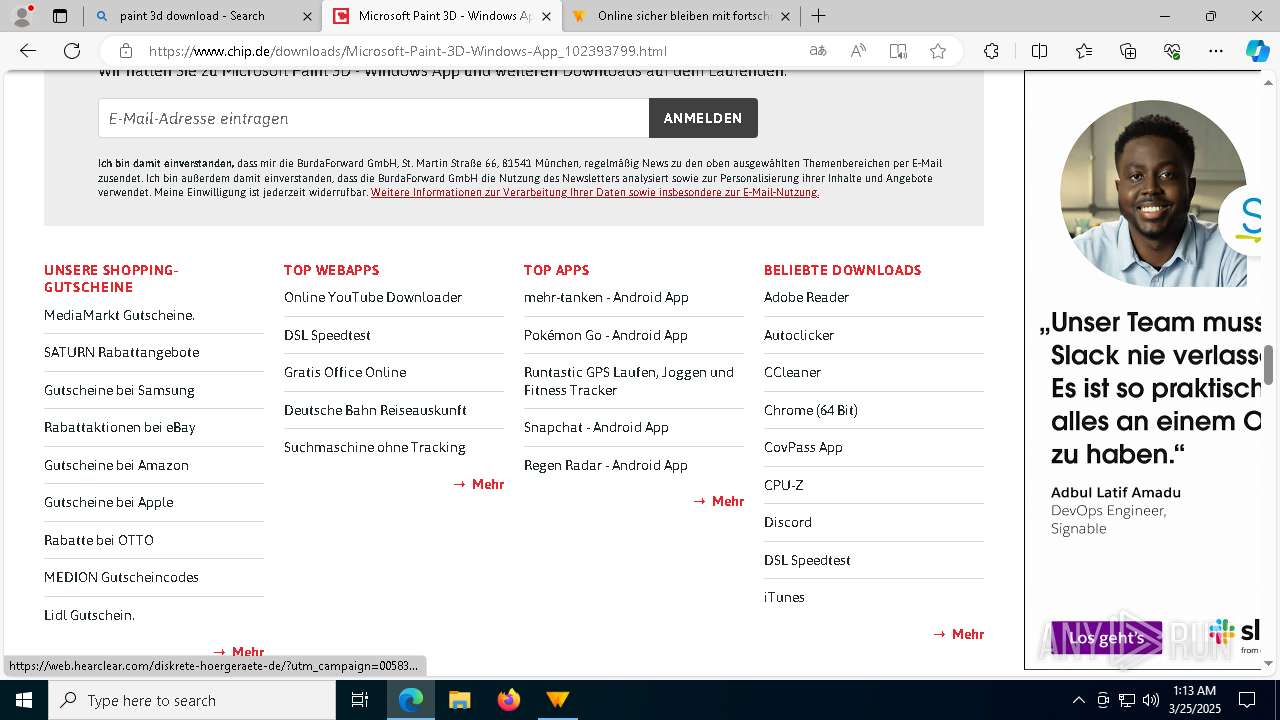Open Gutscheine bei Samsung link
This screenshot has width=1280, height=720.
coord(119,390)
